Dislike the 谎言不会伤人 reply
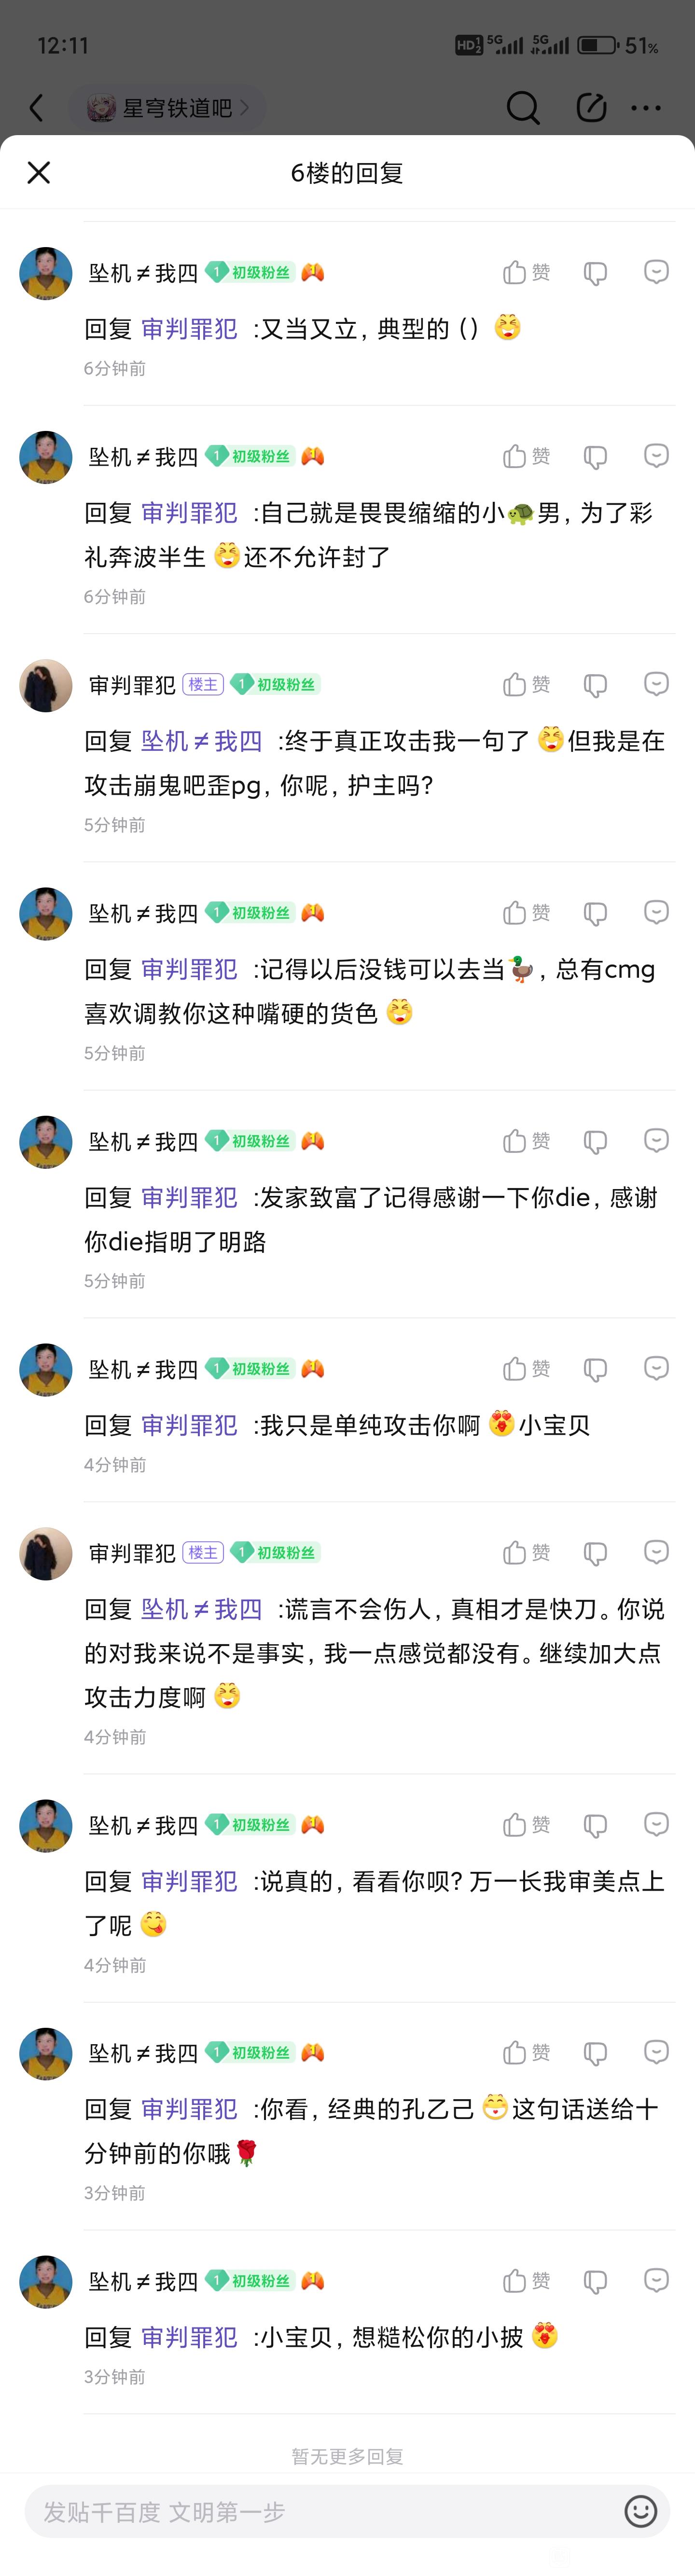The width and height of the screenshot is (695, 2576). pos(595,1553)
